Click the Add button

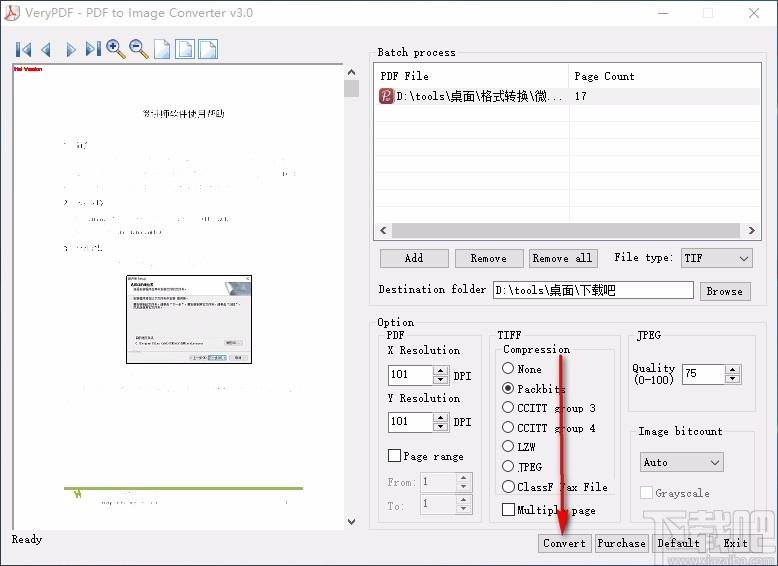414,258
